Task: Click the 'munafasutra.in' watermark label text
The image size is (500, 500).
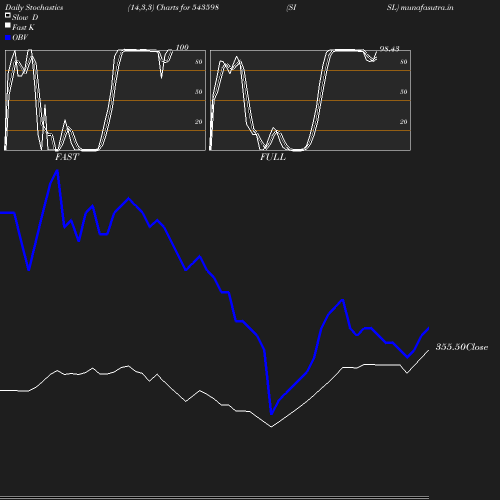Action: pos(427,8)
